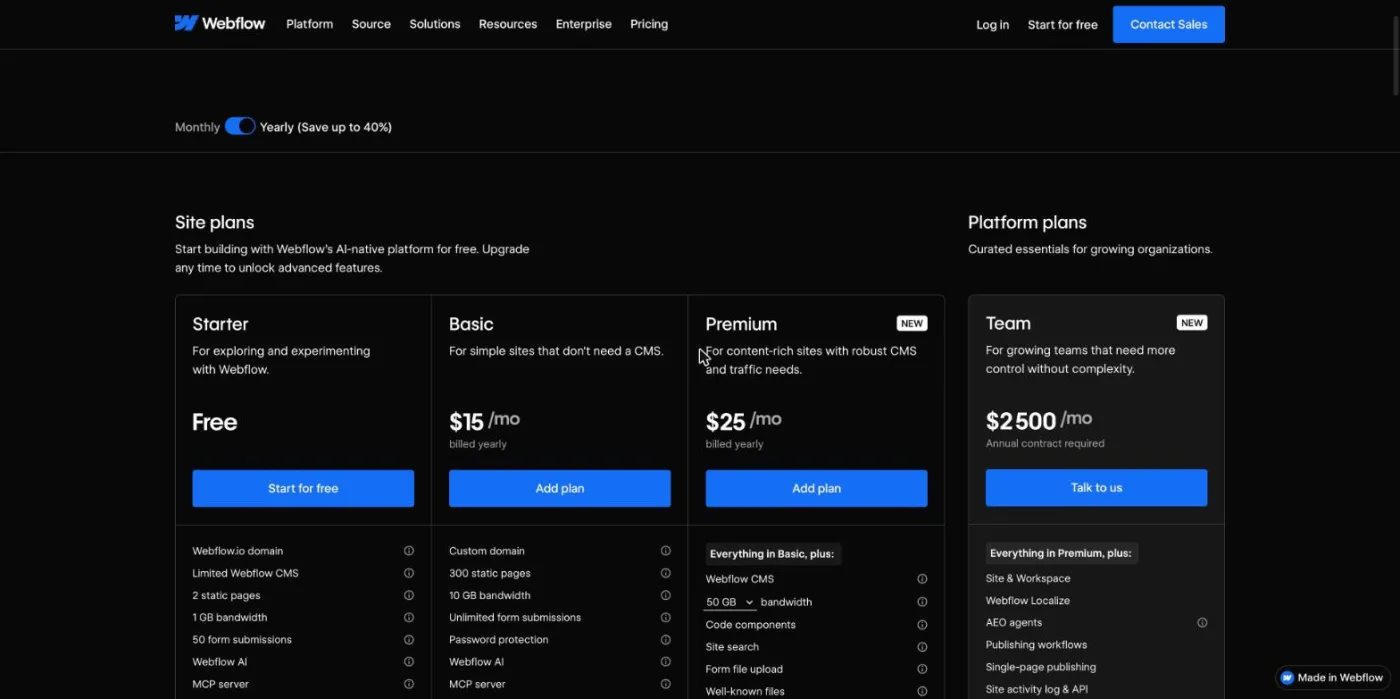Click the $25 /mo Premium price
The height and width of the screenshot is (699, 1400).
click(743, 421)
